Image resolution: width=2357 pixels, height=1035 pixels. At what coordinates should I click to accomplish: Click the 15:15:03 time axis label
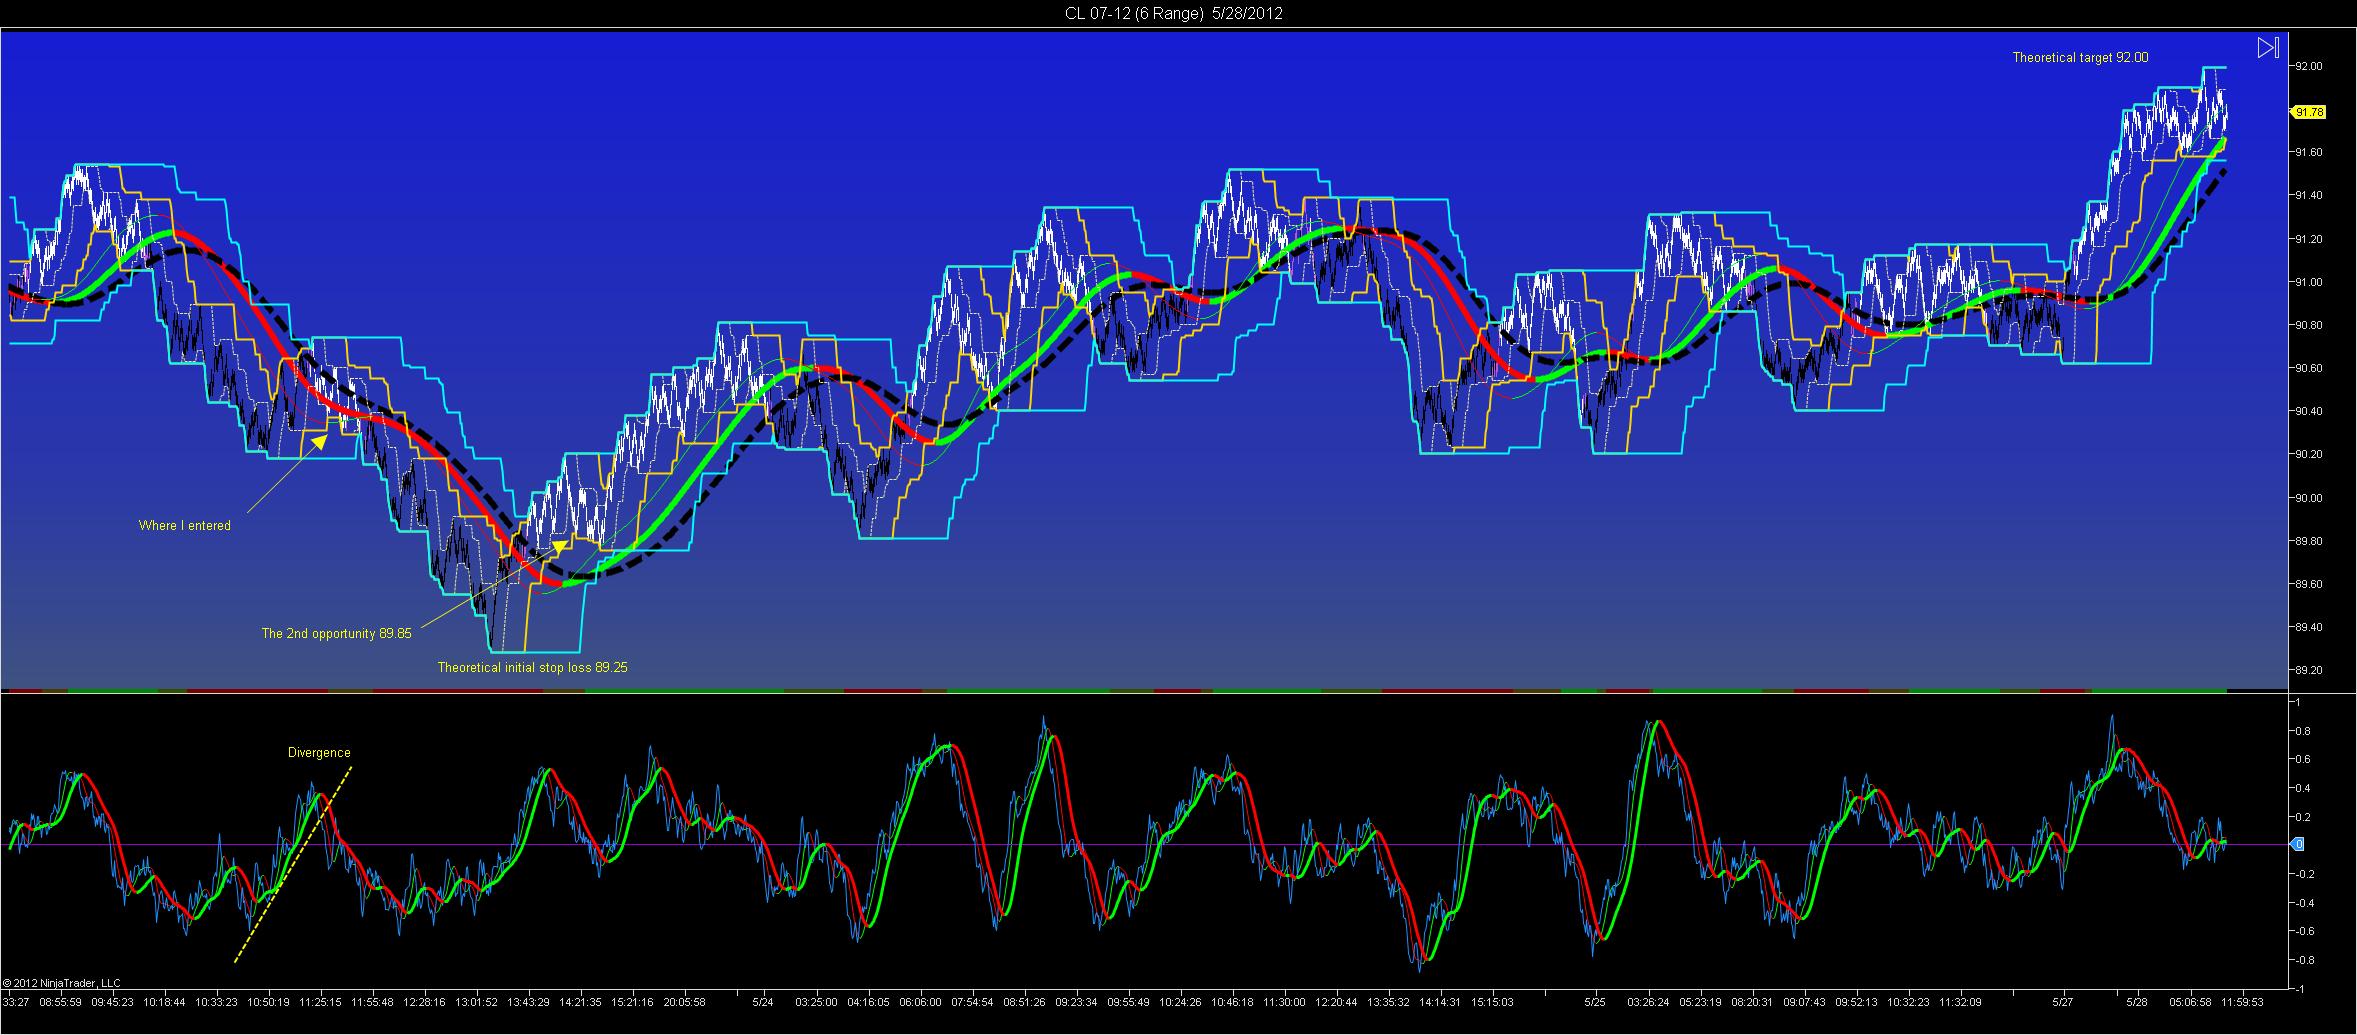click(1492, 1002)
